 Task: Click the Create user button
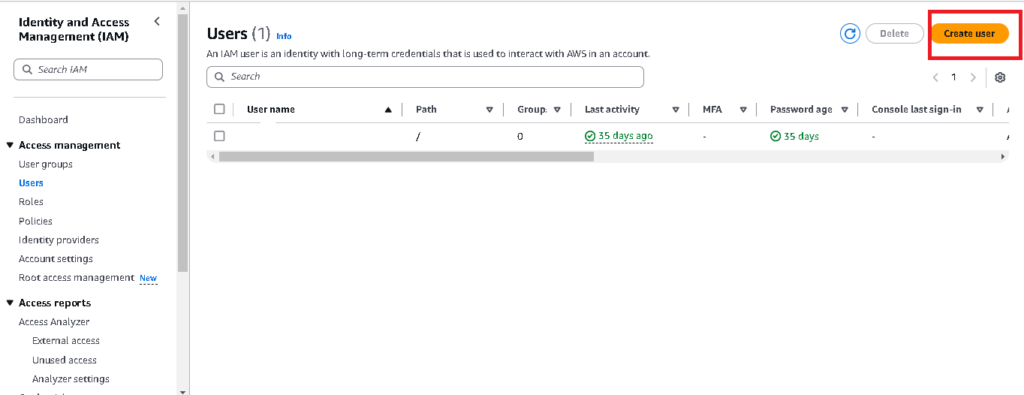(969, 34)
